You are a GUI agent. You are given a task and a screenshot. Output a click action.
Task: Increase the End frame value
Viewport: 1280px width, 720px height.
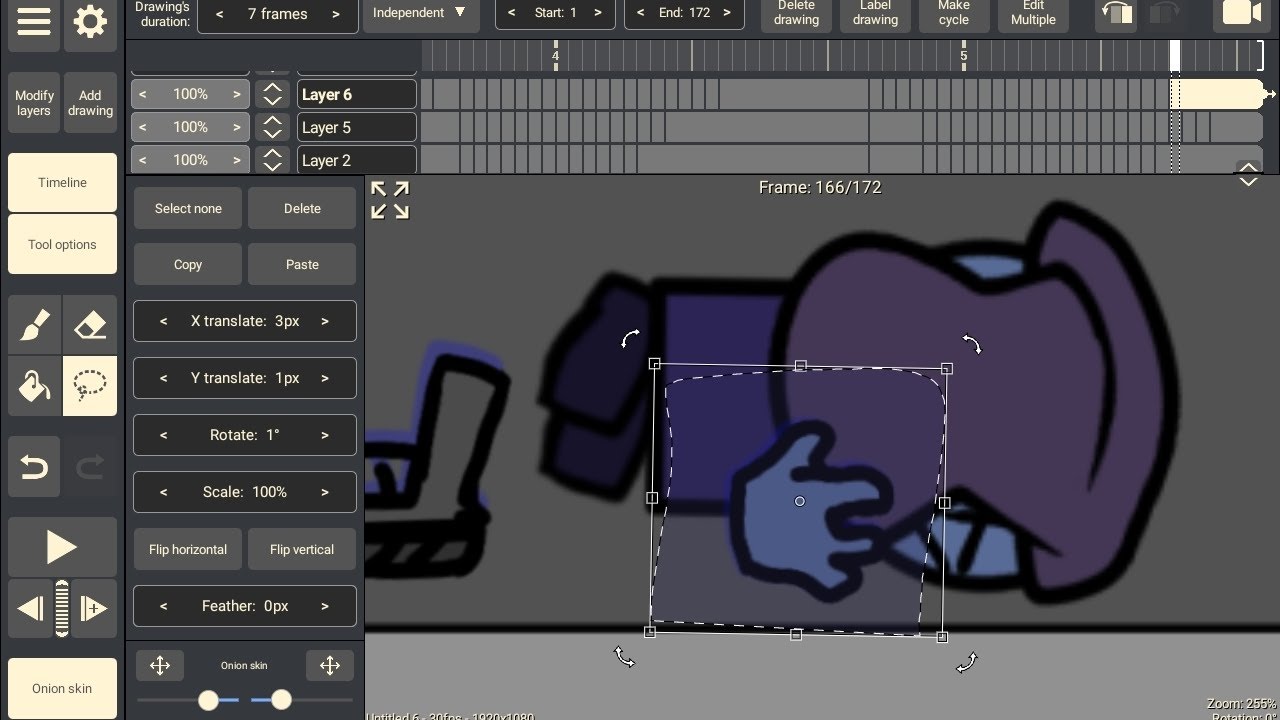click(x=727, y=13)
